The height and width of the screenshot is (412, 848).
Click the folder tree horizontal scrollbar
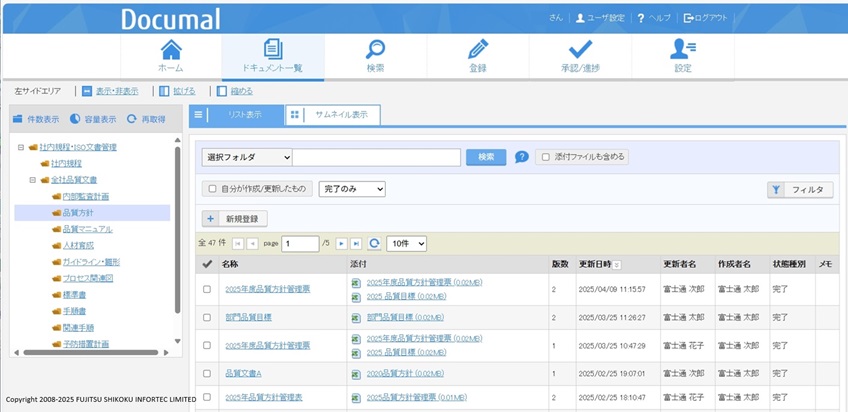[91, 353]
